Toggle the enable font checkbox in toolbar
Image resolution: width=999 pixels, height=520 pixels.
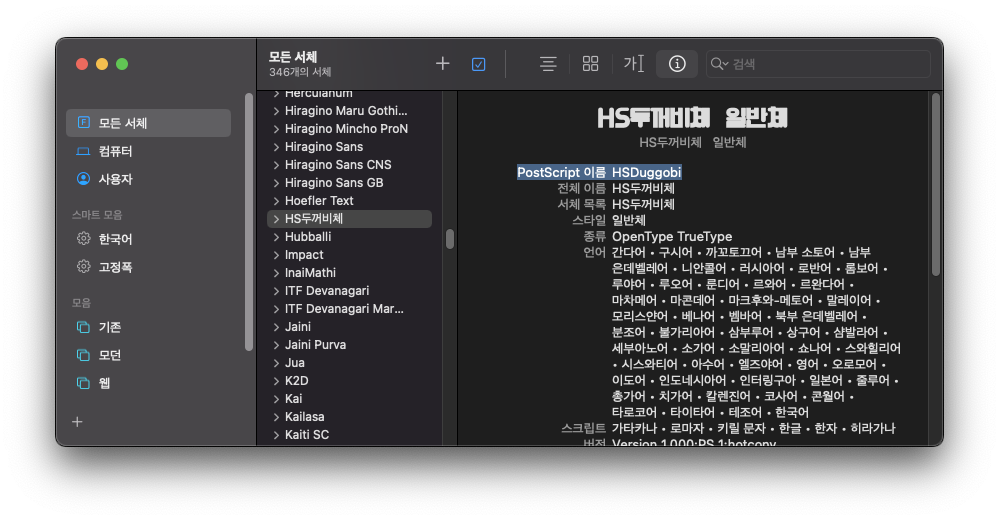click(x=478, y=64)
